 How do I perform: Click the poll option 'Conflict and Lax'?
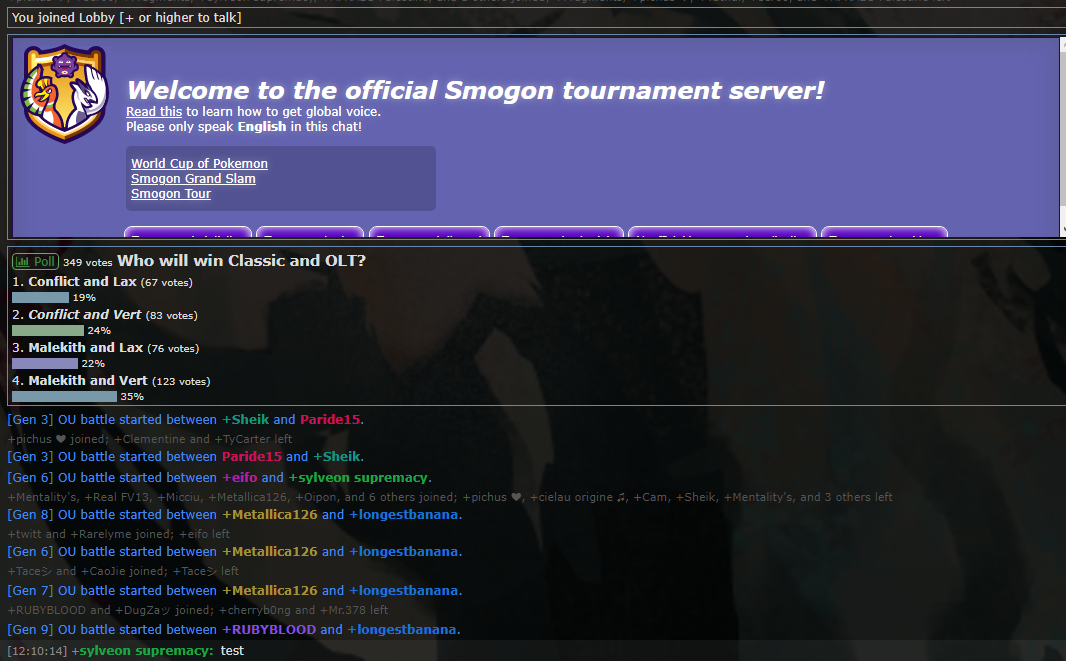pyautogui.click(x=82, y=282)
